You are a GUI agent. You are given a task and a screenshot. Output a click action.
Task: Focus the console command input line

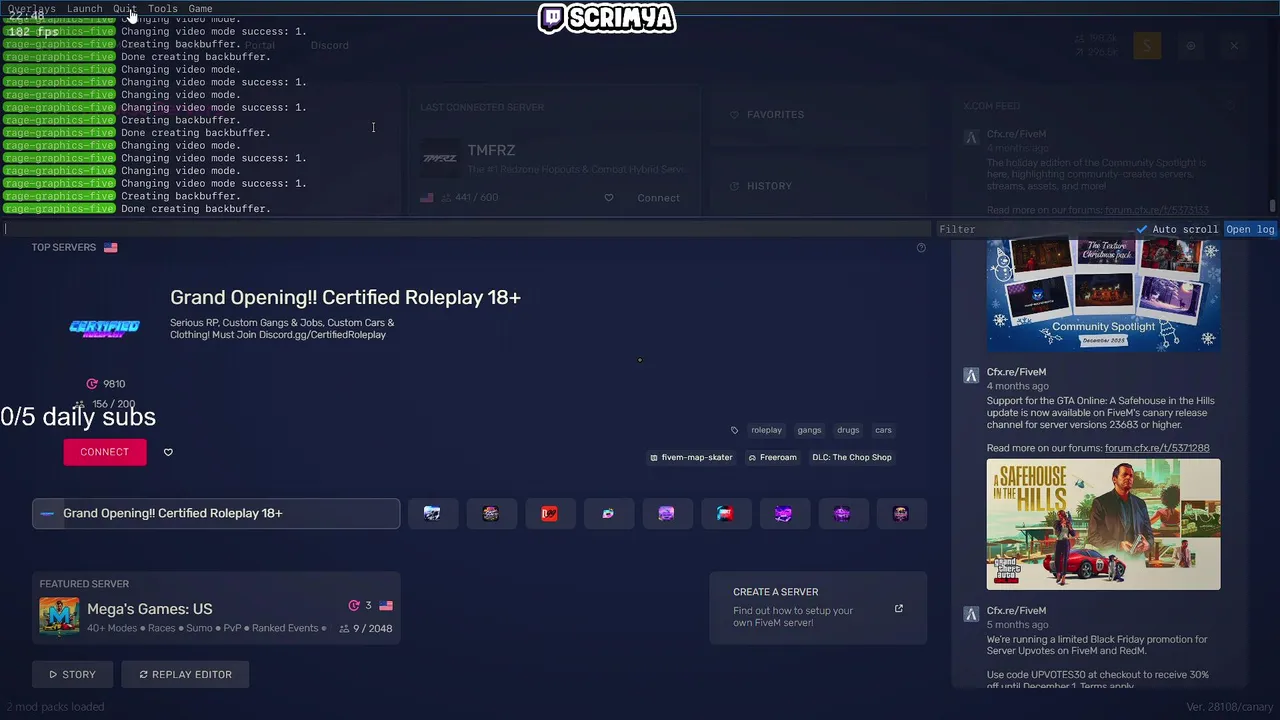(467, 229)
